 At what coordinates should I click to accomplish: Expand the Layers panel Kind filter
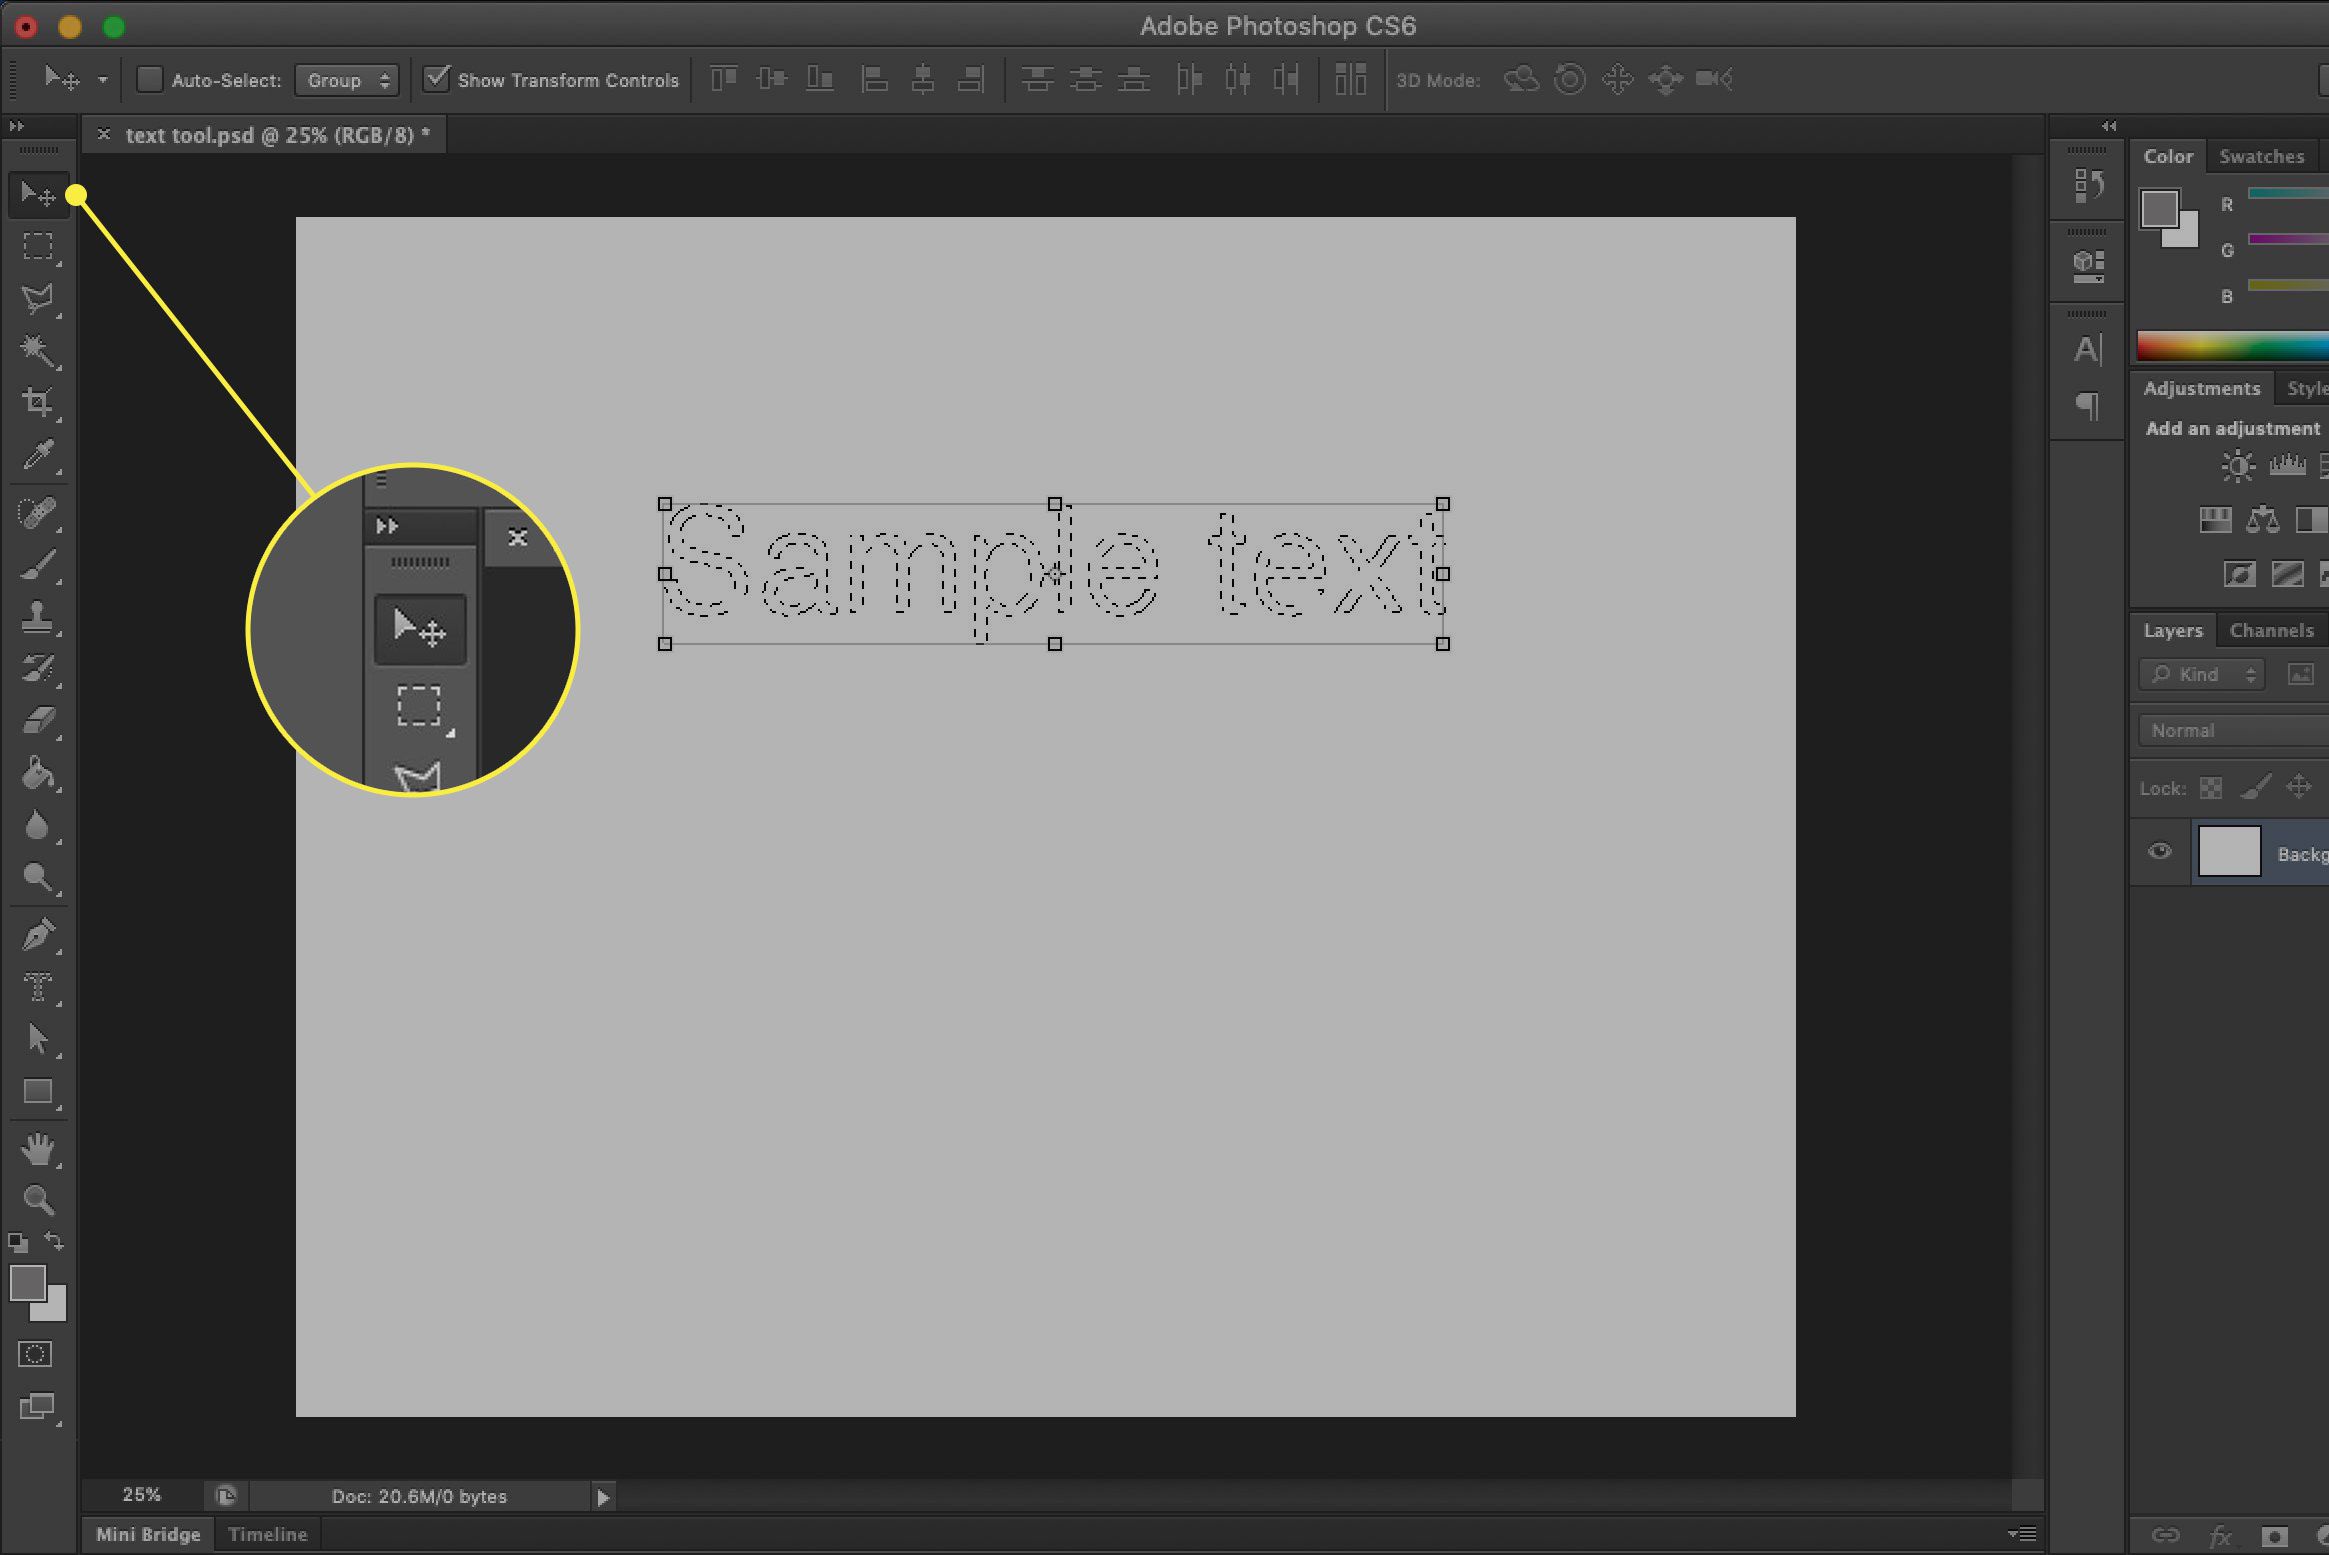pos(2202,673)
